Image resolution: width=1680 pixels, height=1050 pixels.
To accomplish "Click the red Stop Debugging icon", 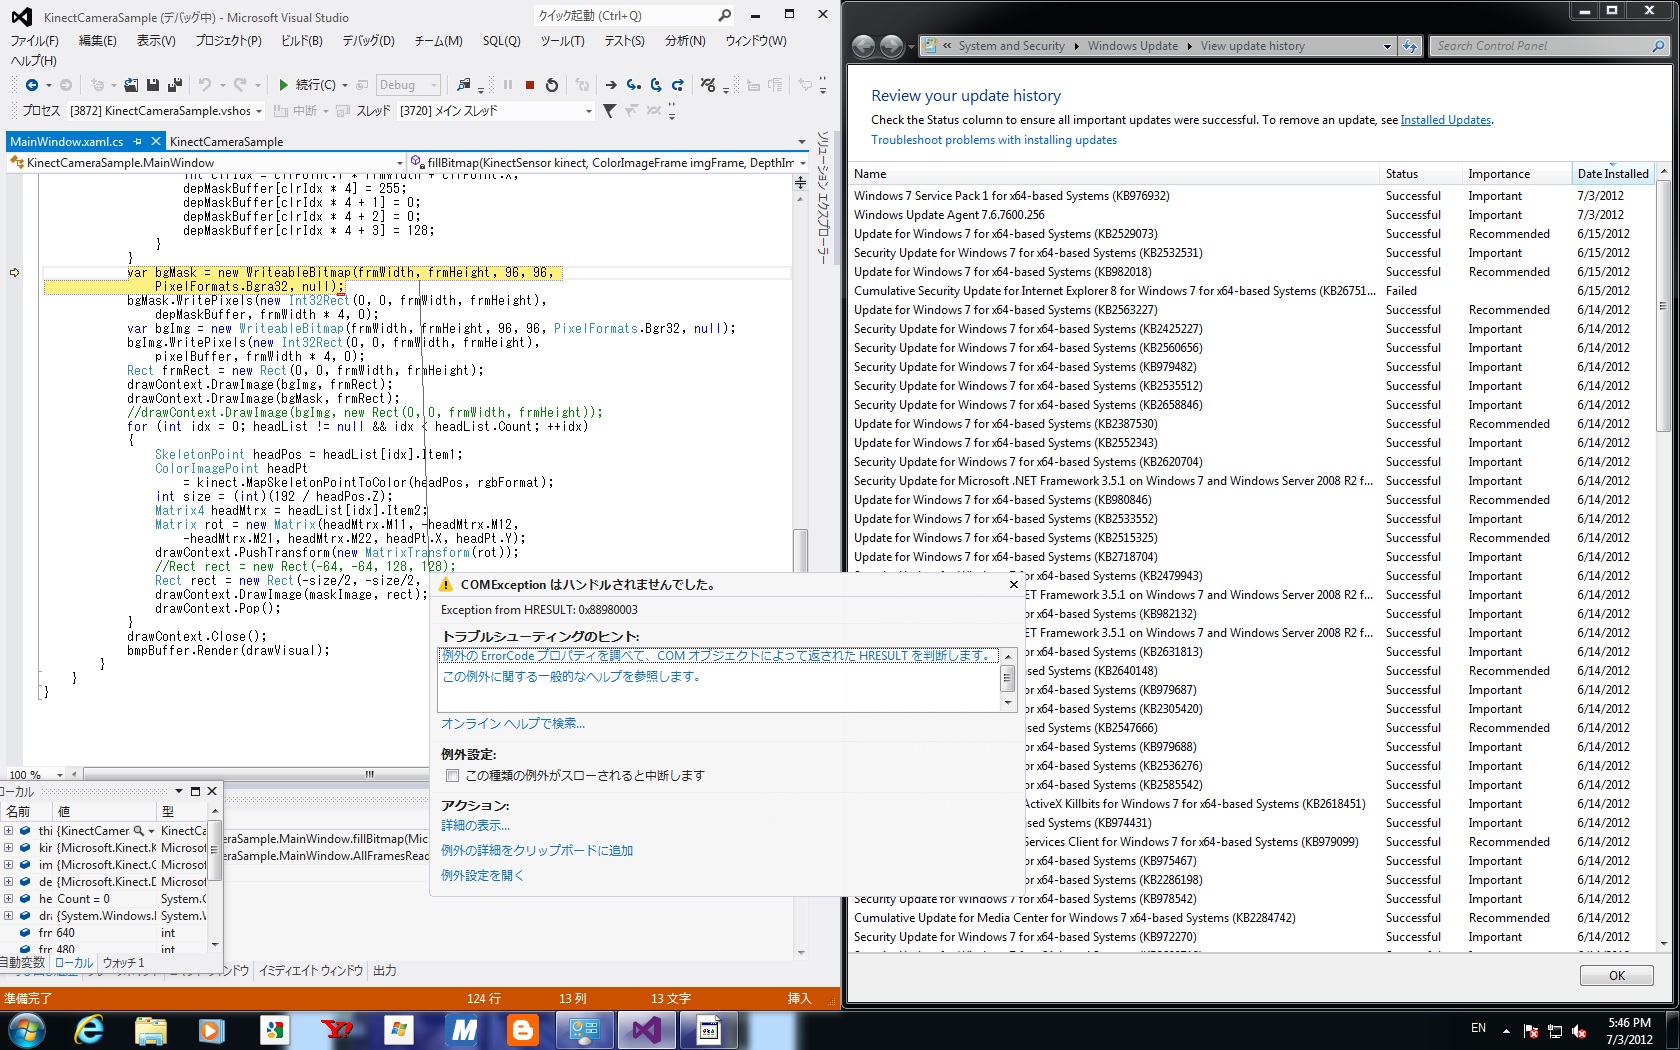I will click(530, 85).
